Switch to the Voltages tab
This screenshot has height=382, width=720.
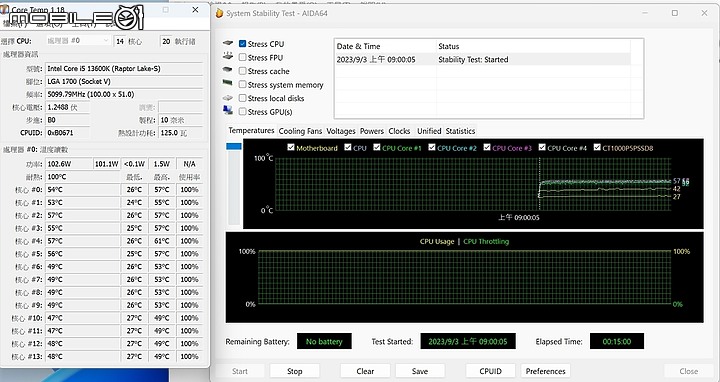pyautogui.click(x=341, y=131)
